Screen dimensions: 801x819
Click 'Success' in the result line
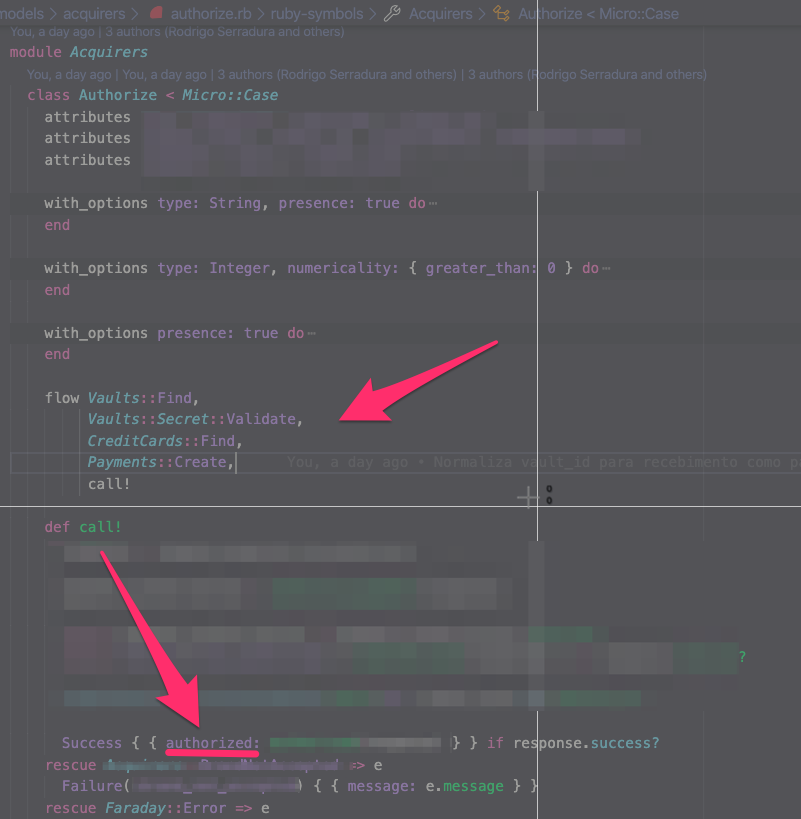pyautogui.click(x=91, y=743)
